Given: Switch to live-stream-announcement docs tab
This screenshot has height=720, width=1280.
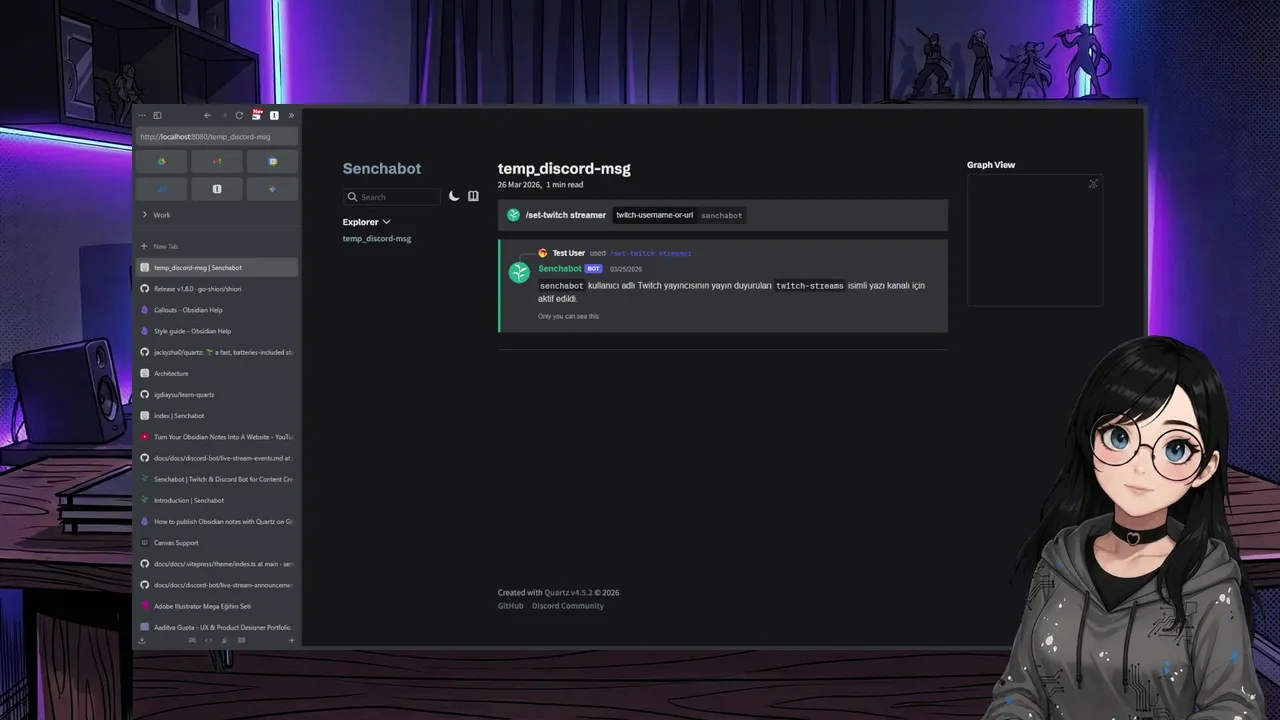Looking at the screenshot, I should [x=217, y=585].
